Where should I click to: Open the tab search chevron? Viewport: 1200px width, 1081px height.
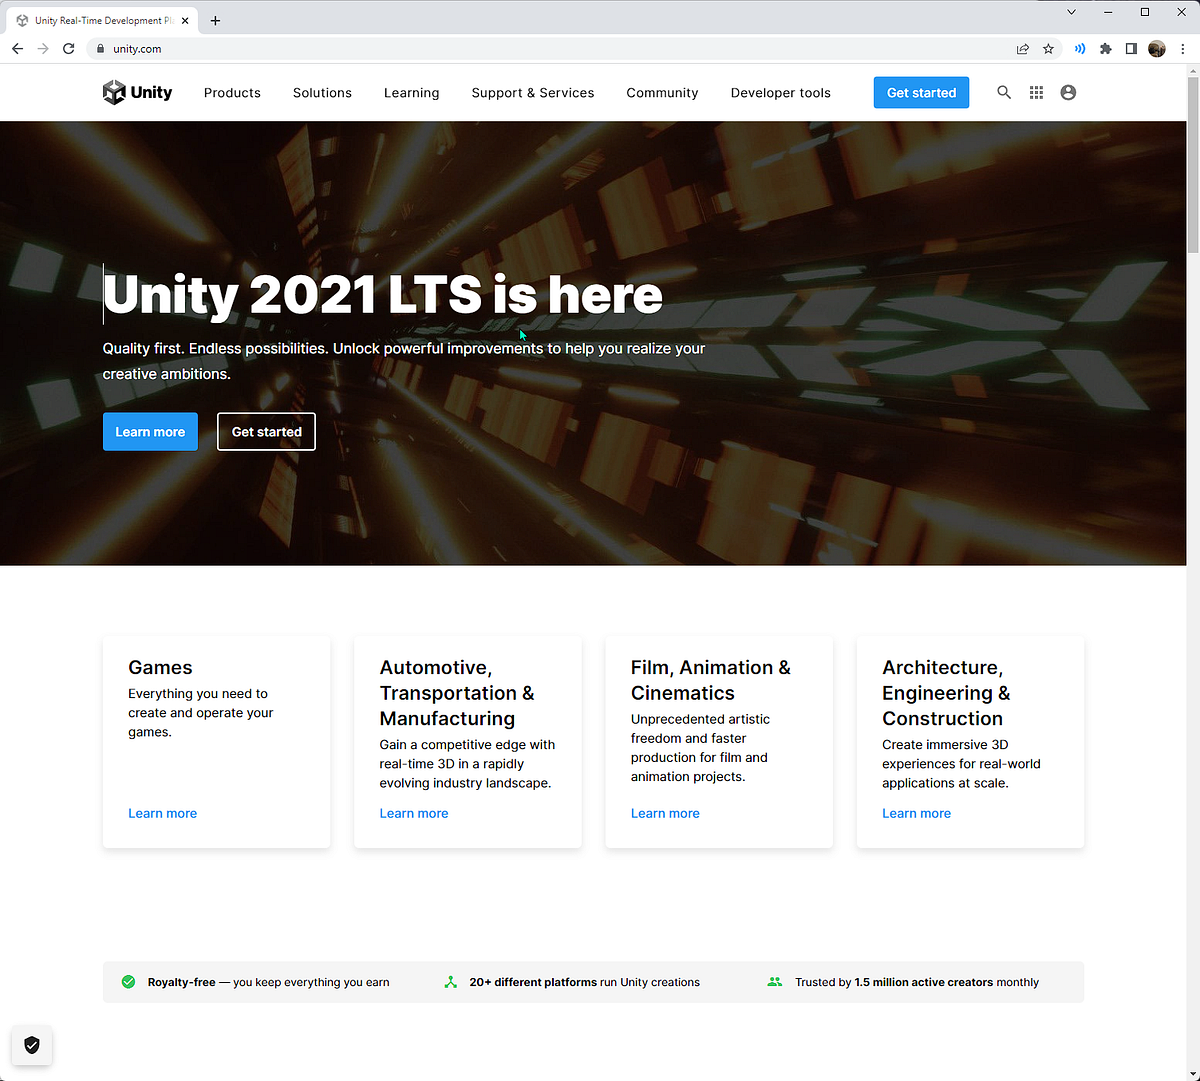tap(1071, 12)
